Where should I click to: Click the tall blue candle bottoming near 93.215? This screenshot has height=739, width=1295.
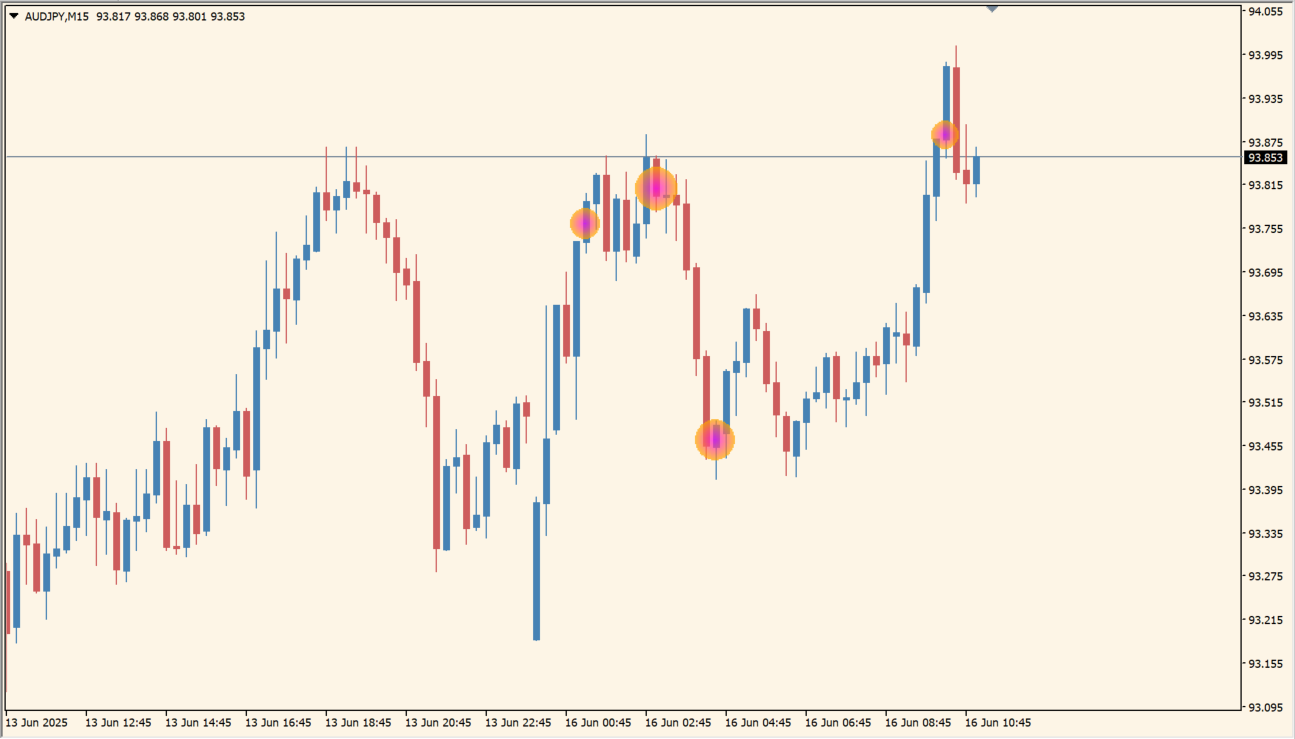tap(537, 570)
